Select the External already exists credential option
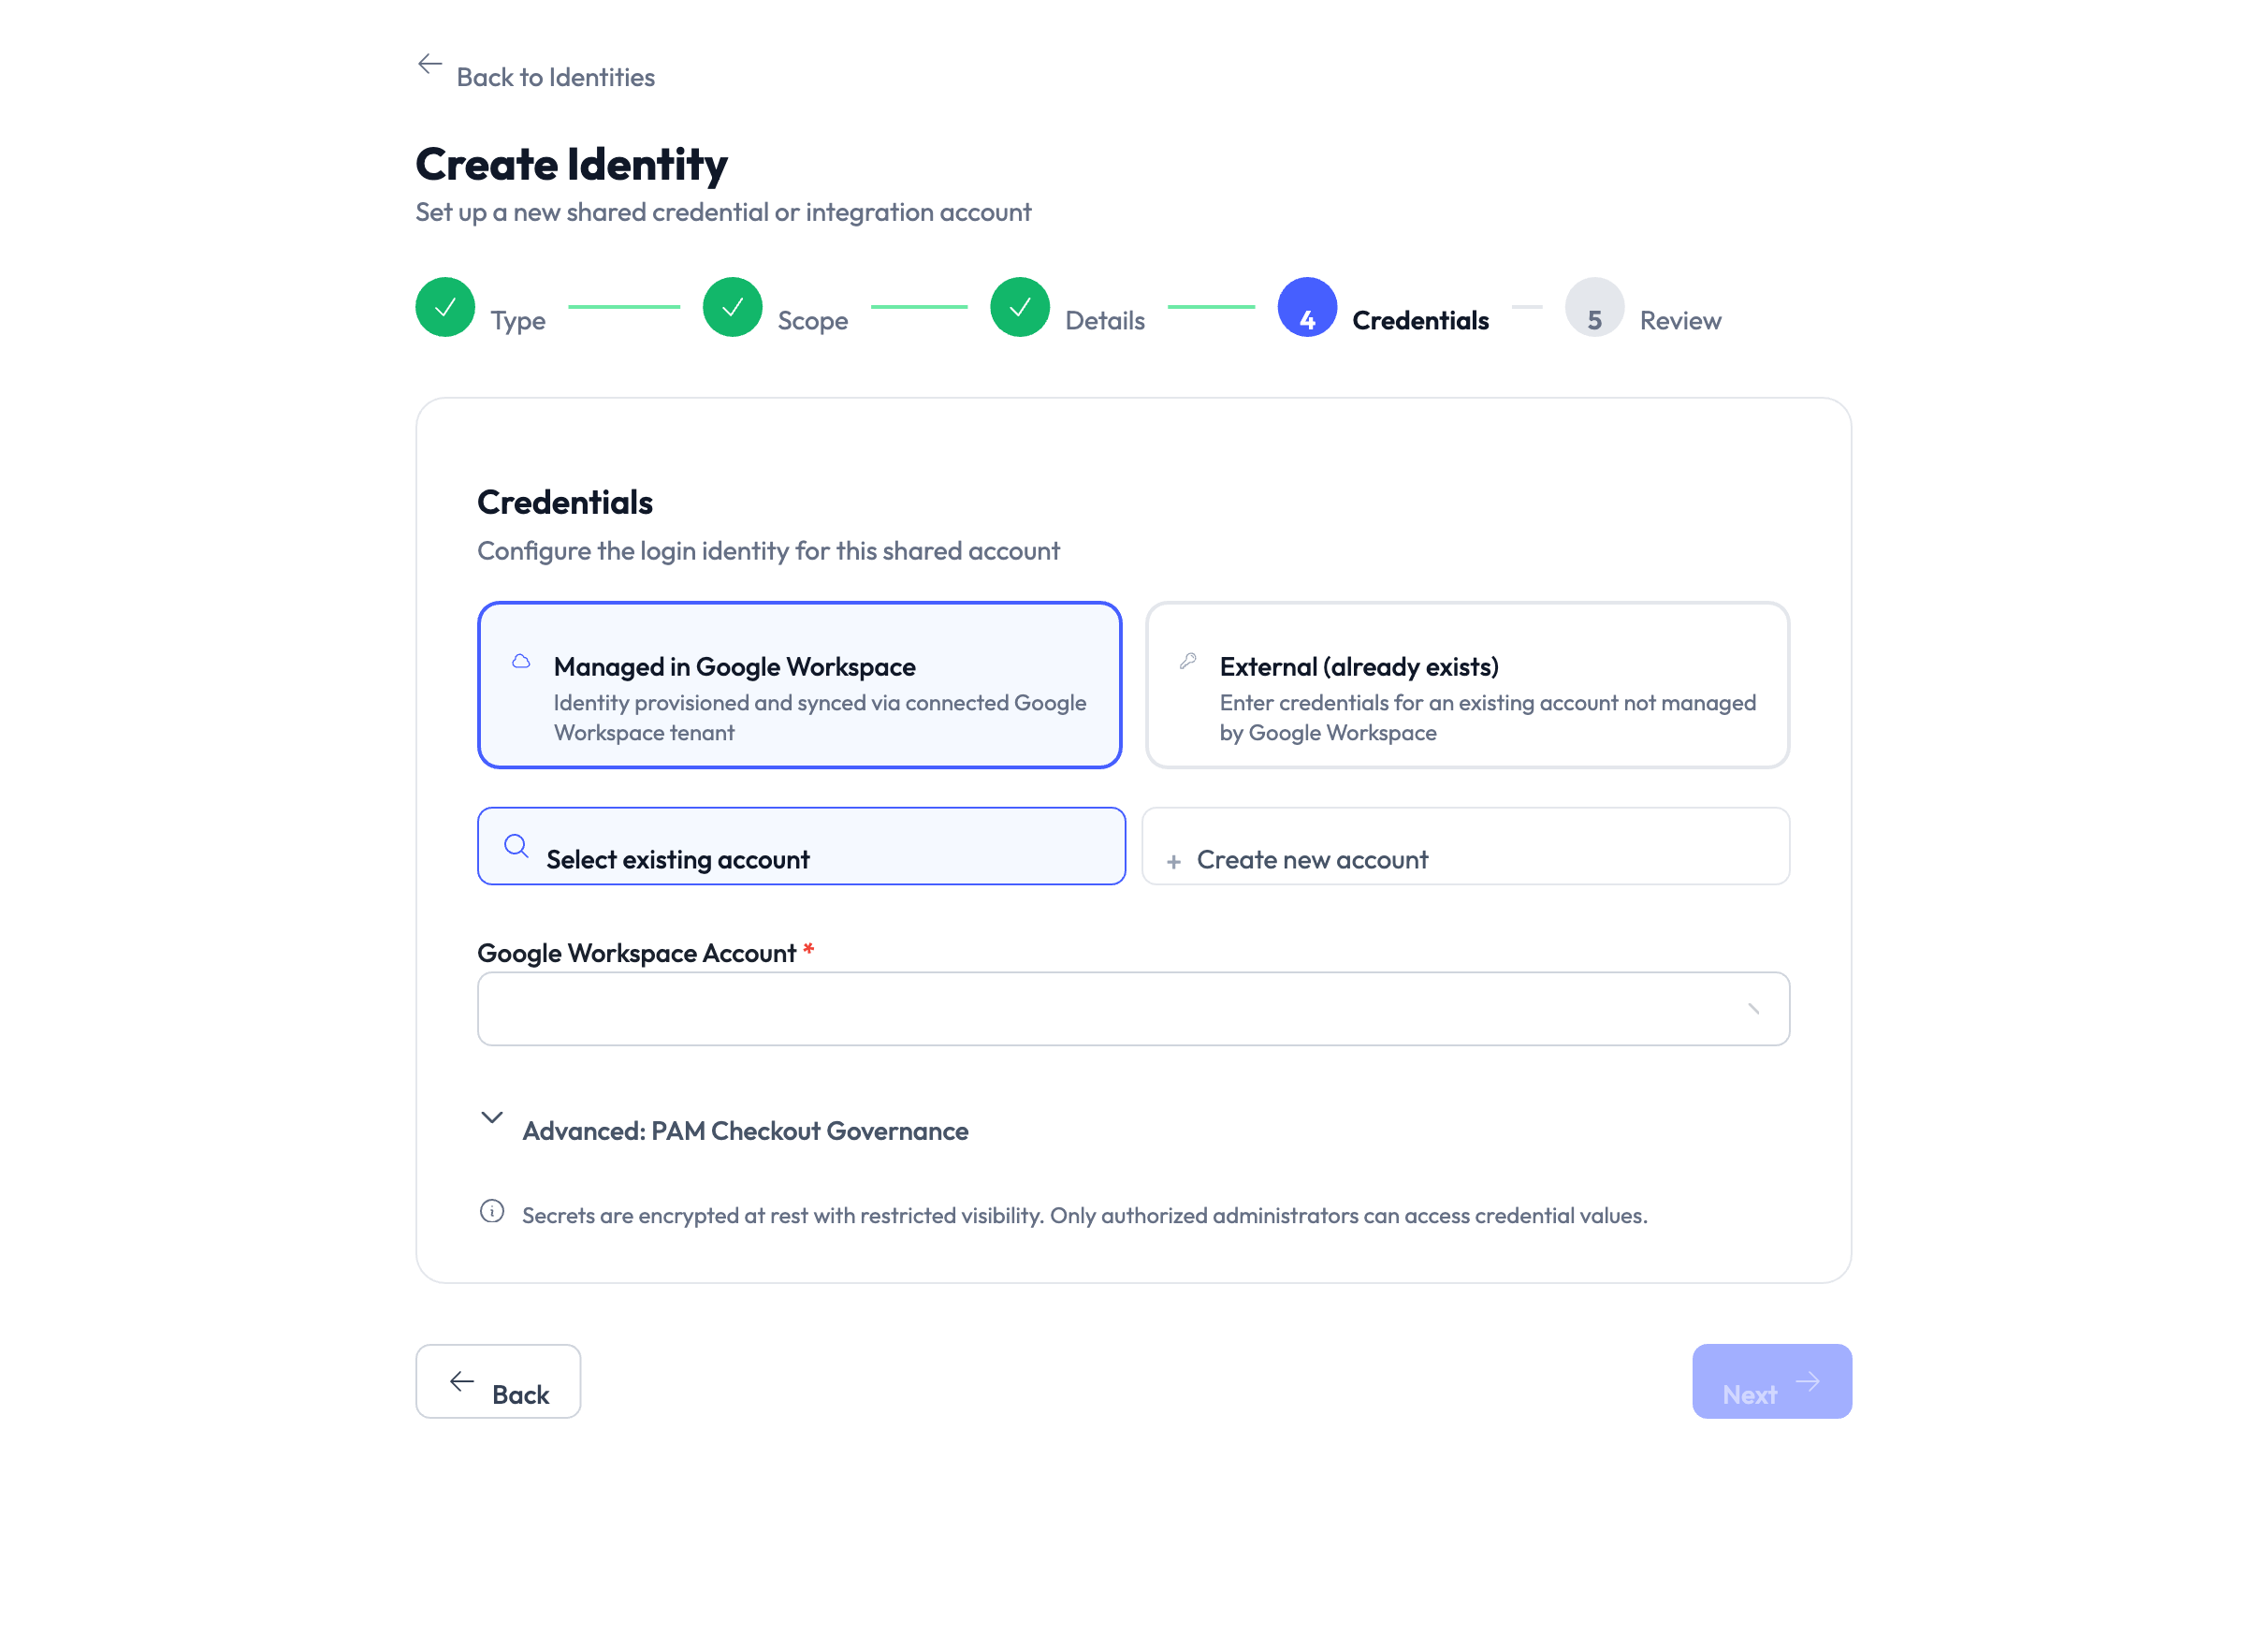Viewport: 2268px width, 1649px height. [1465, 685]
